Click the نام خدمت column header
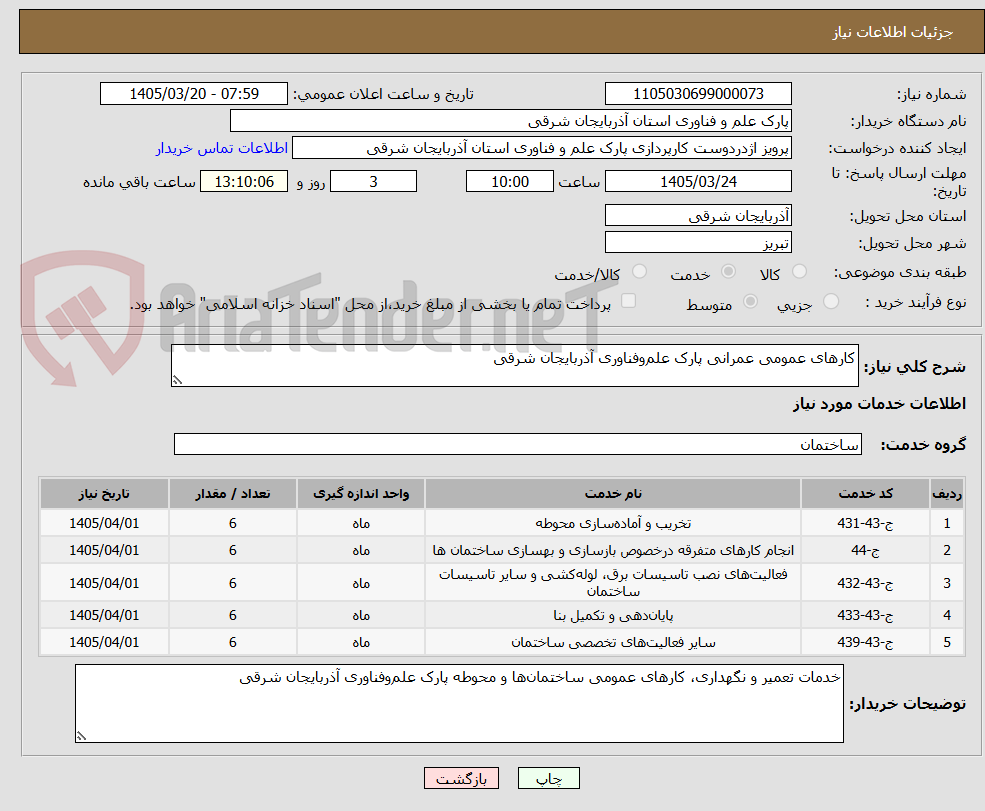 (x=612, y=494)
